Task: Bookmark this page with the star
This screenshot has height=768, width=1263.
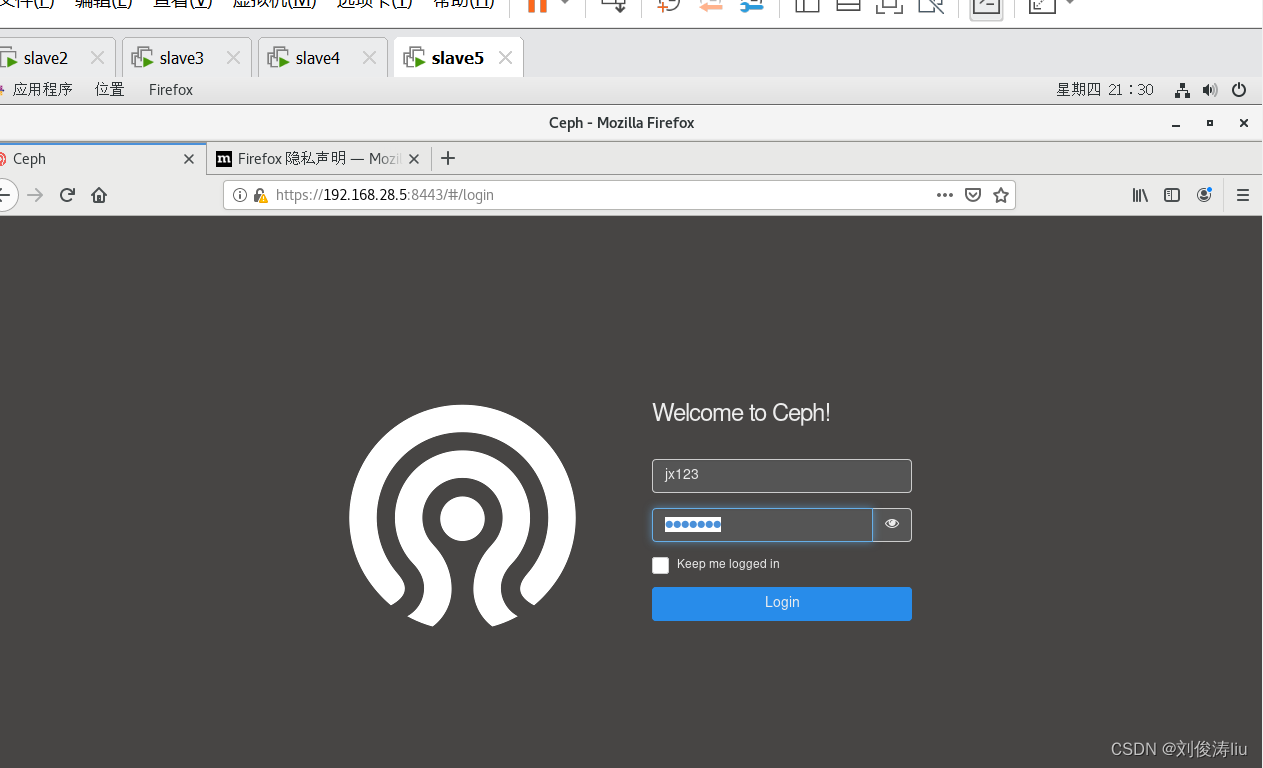Action: (1001, 195)
